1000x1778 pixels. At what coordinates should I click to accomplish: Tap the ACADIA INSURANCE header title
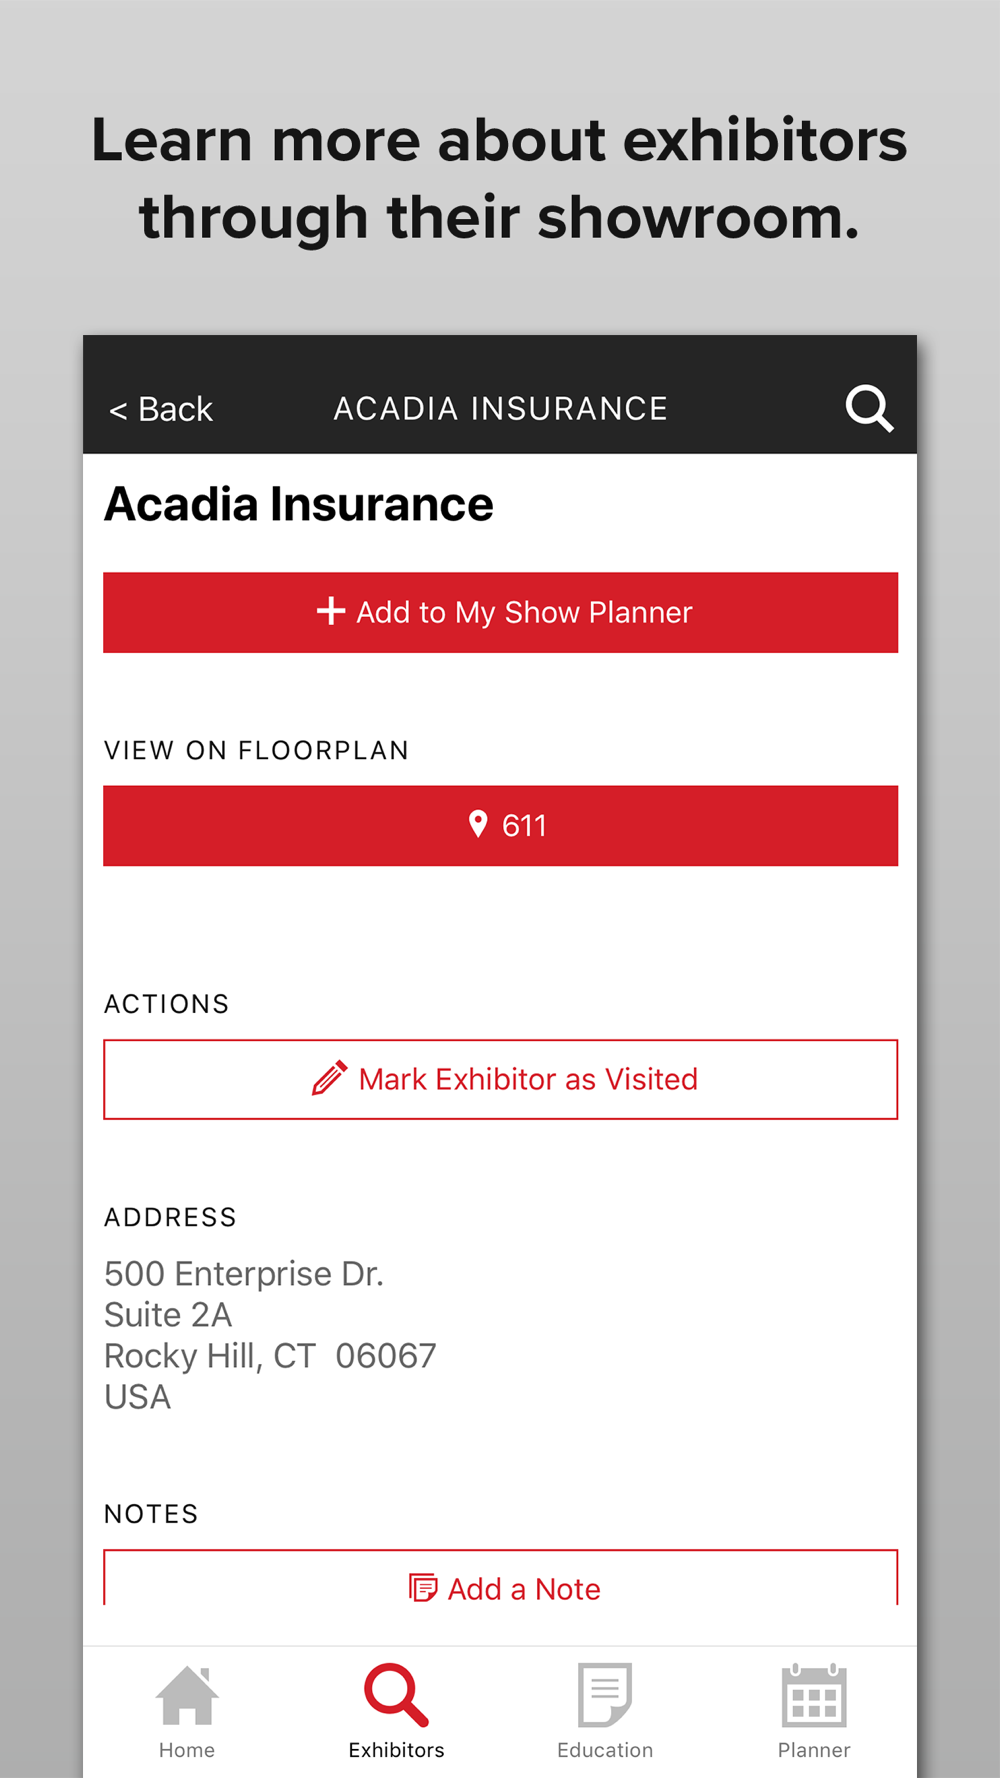tap(500, 408)
